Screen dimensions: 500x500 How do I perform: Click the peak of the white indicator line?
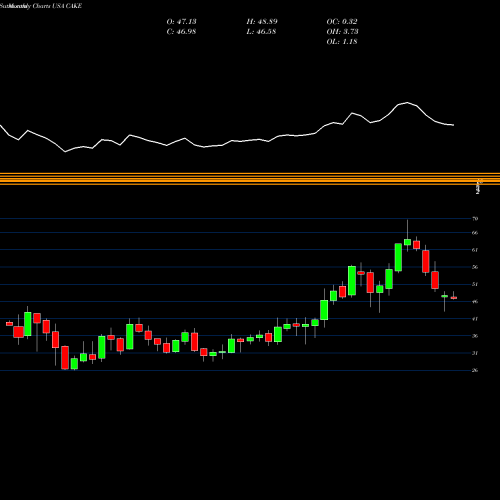point(407,103)
